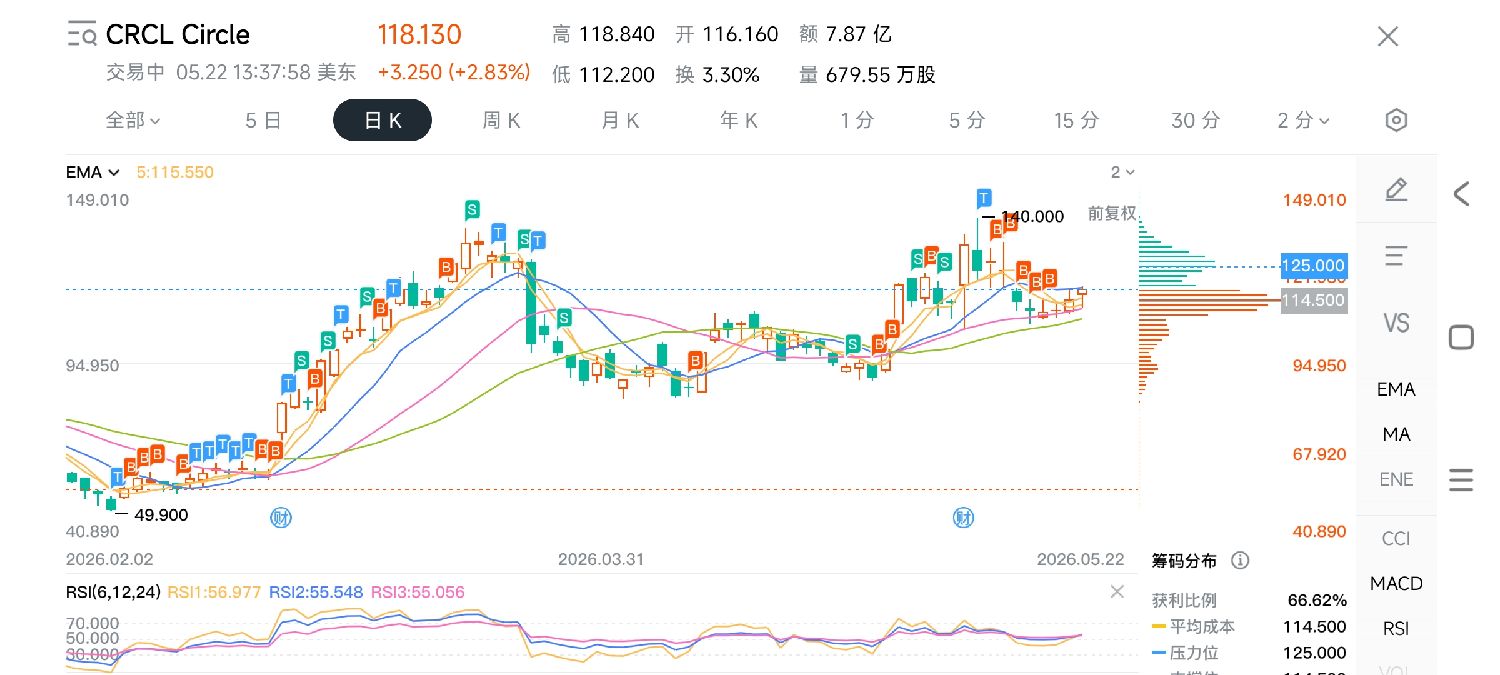The height and width of the screenshot is (675, 1500).
Task: Tap the +3.250 (+2.83%) change value
Action: (454, 72)
